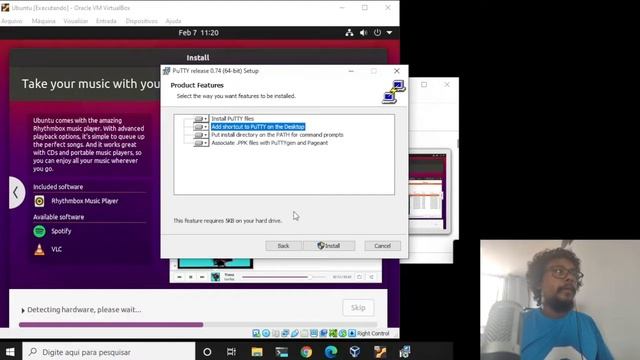The image size is (640, 360).
Task: Open the Windows Start menu
Action: point(10,352)
